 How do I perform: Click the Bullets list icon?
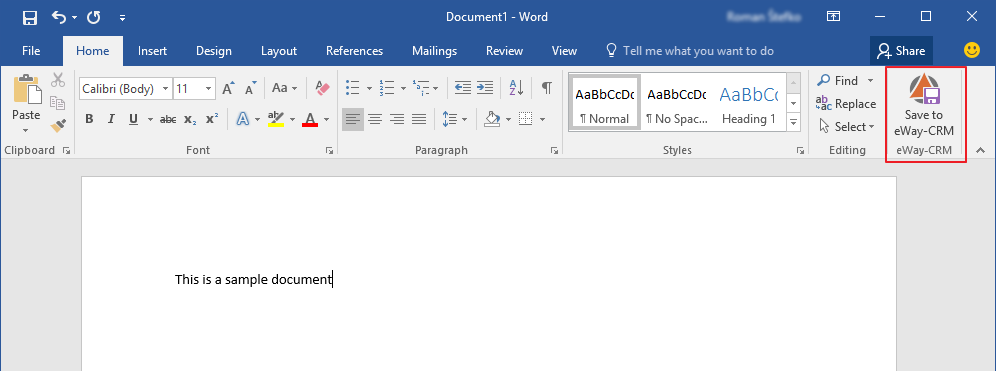[x=353, y=88]
